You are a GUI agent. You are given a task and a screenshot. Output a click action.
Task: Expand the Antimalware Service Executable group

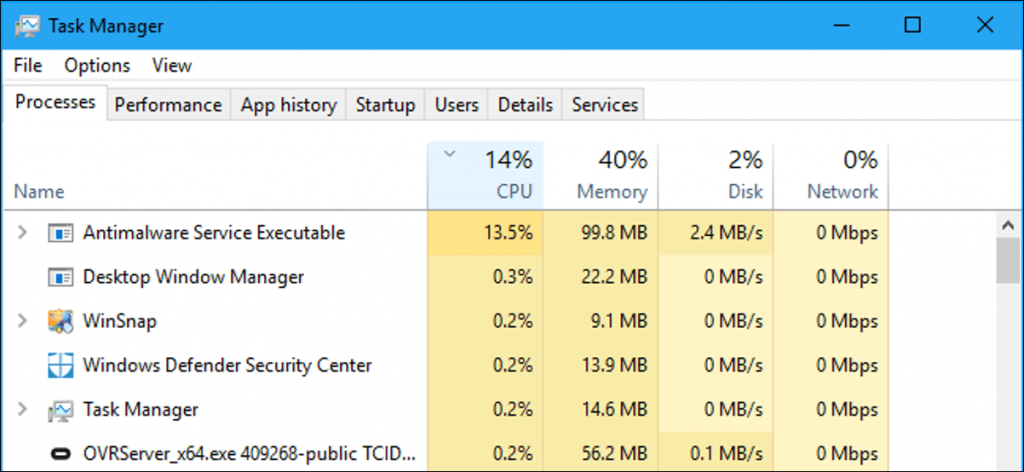(24, 233)
